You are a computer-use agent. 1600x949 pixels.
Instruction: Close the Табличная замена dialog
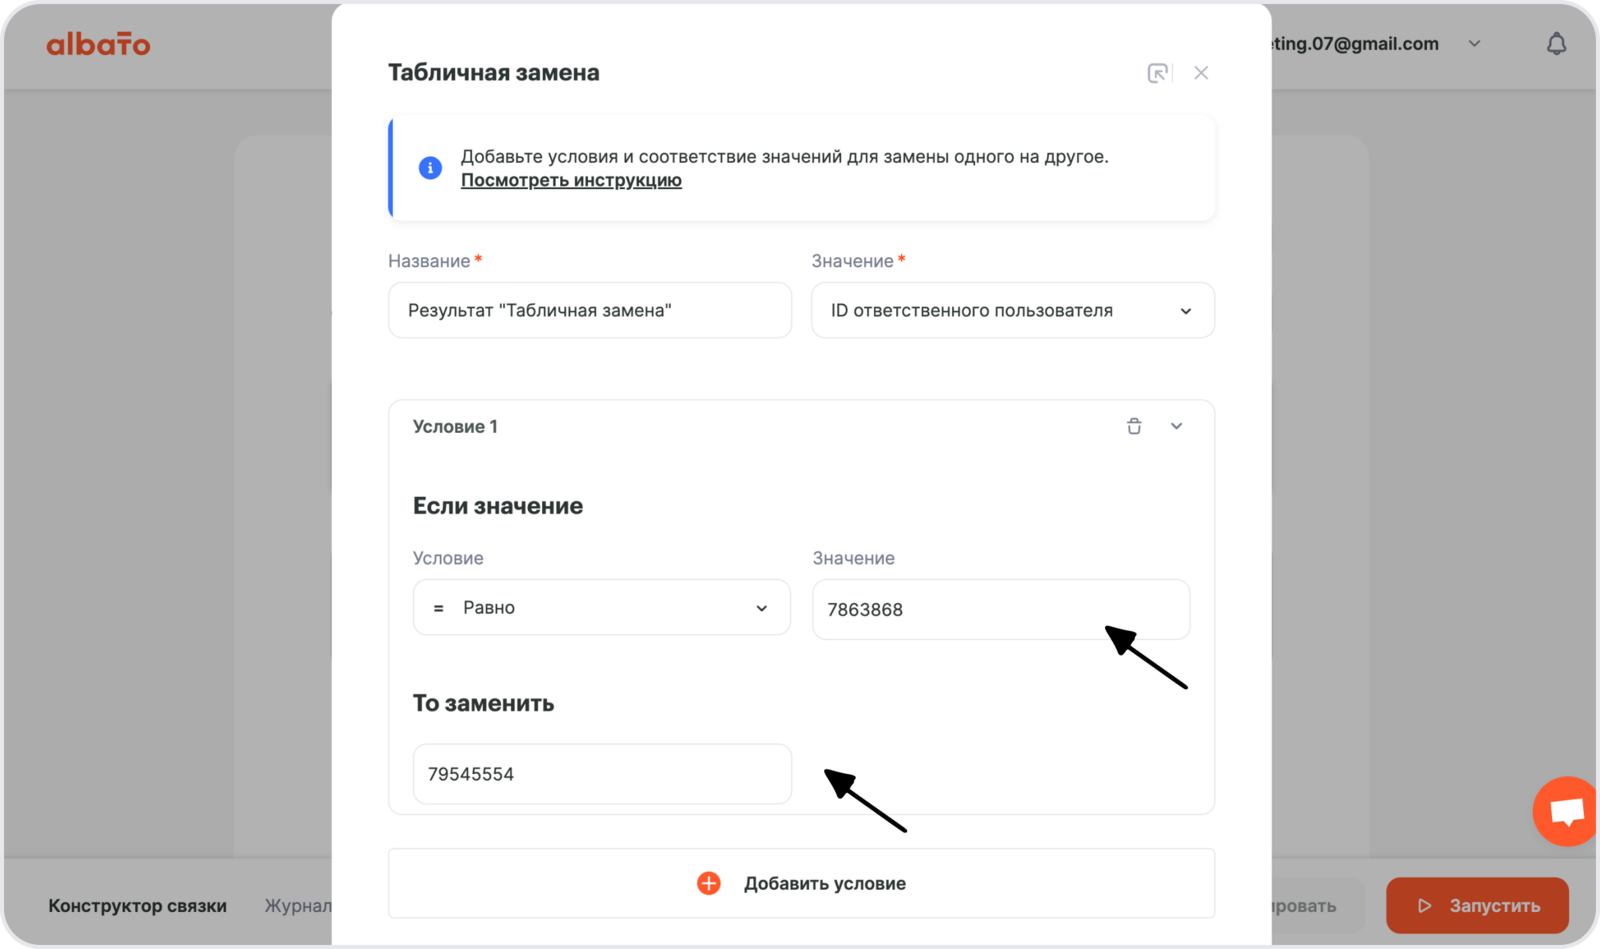[1201, 73]
